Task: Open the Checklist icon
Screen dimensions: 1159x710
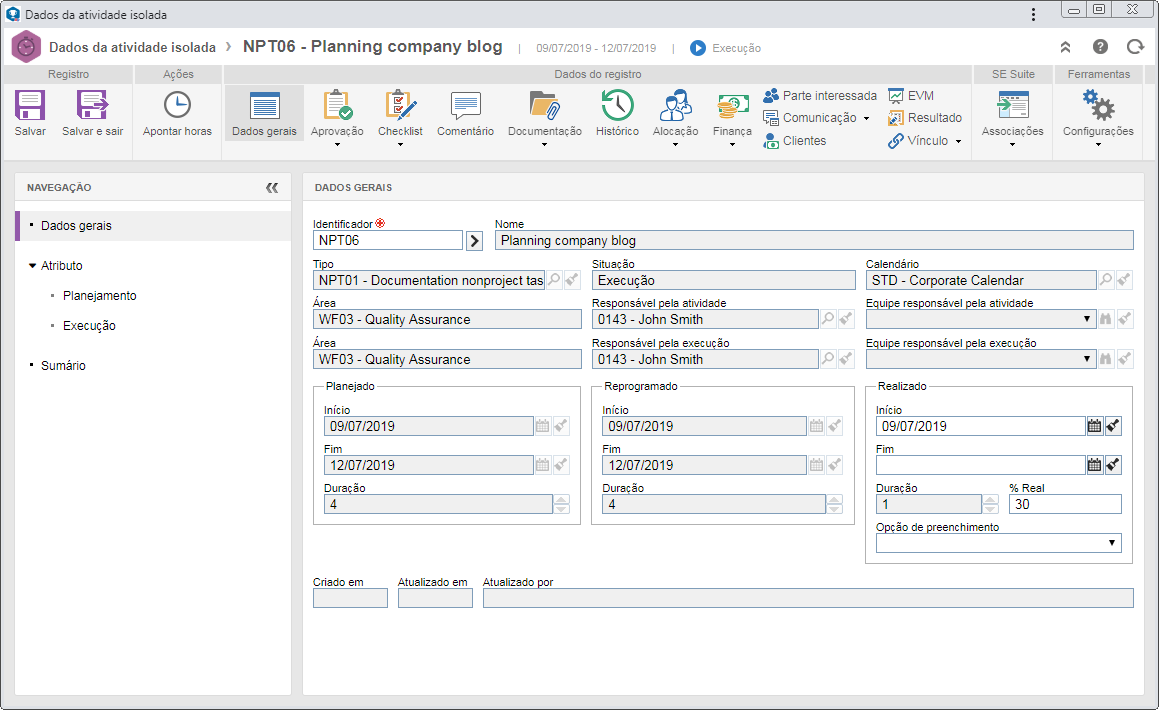Action: 400,106
